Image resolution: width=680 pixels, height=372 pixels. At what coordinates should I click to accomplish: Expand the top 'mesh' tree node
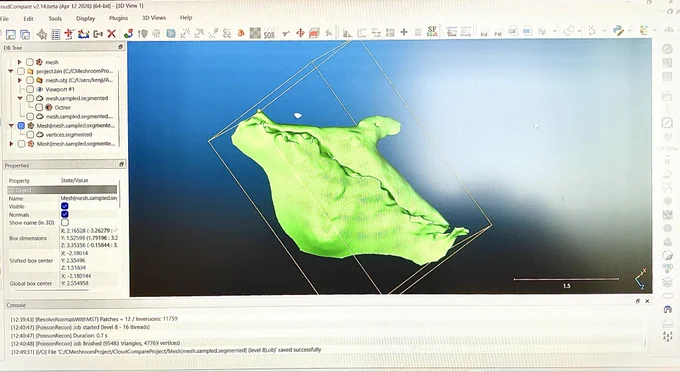click(x=20, y=62)
